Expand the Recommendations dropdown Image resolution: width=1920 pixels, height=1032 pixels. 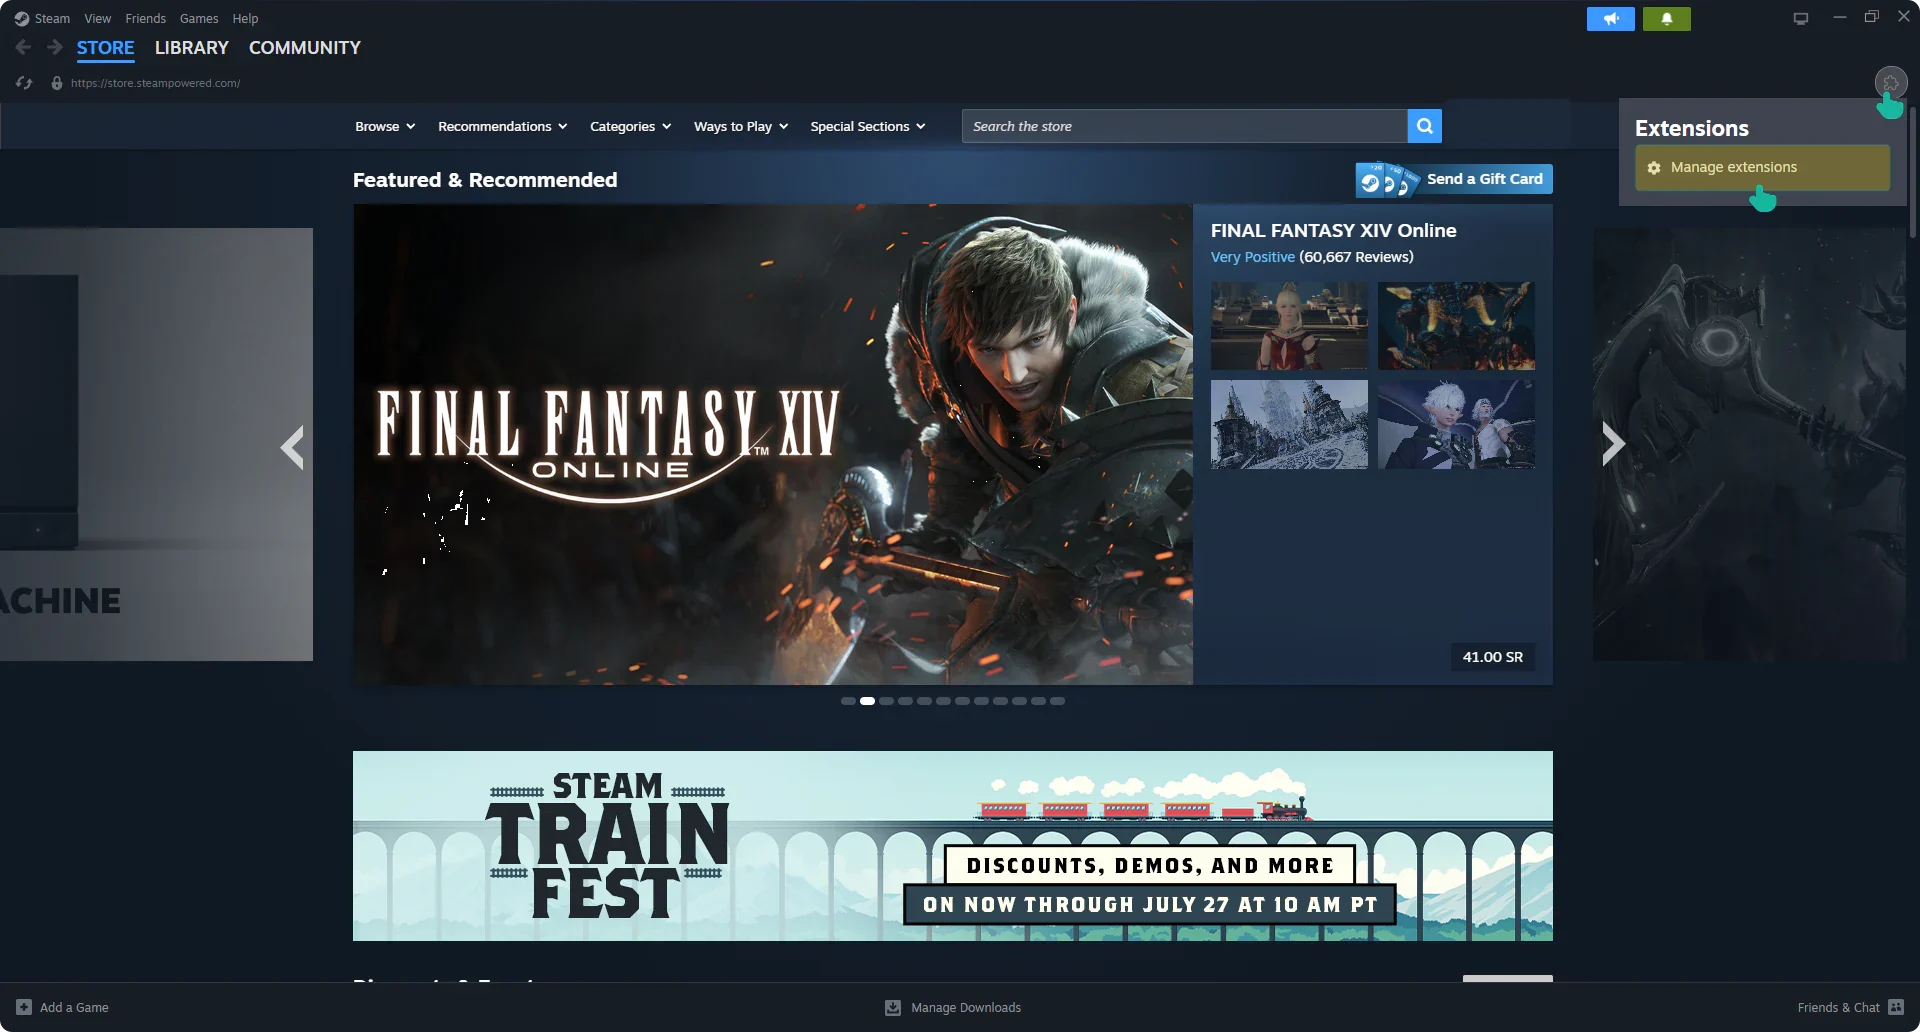click(x=503, y=126)
